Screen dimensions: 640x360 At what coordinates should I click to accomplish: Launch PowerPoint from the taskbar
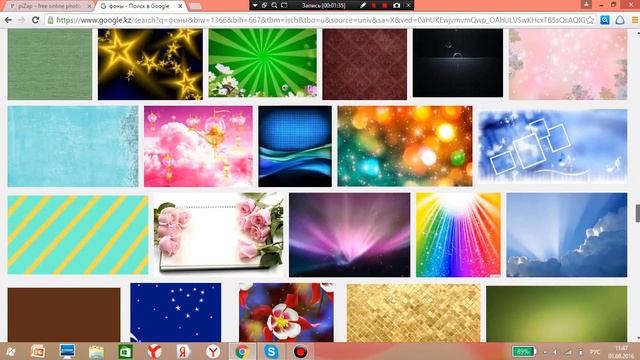pyautogui.click(x=38, y=351)
